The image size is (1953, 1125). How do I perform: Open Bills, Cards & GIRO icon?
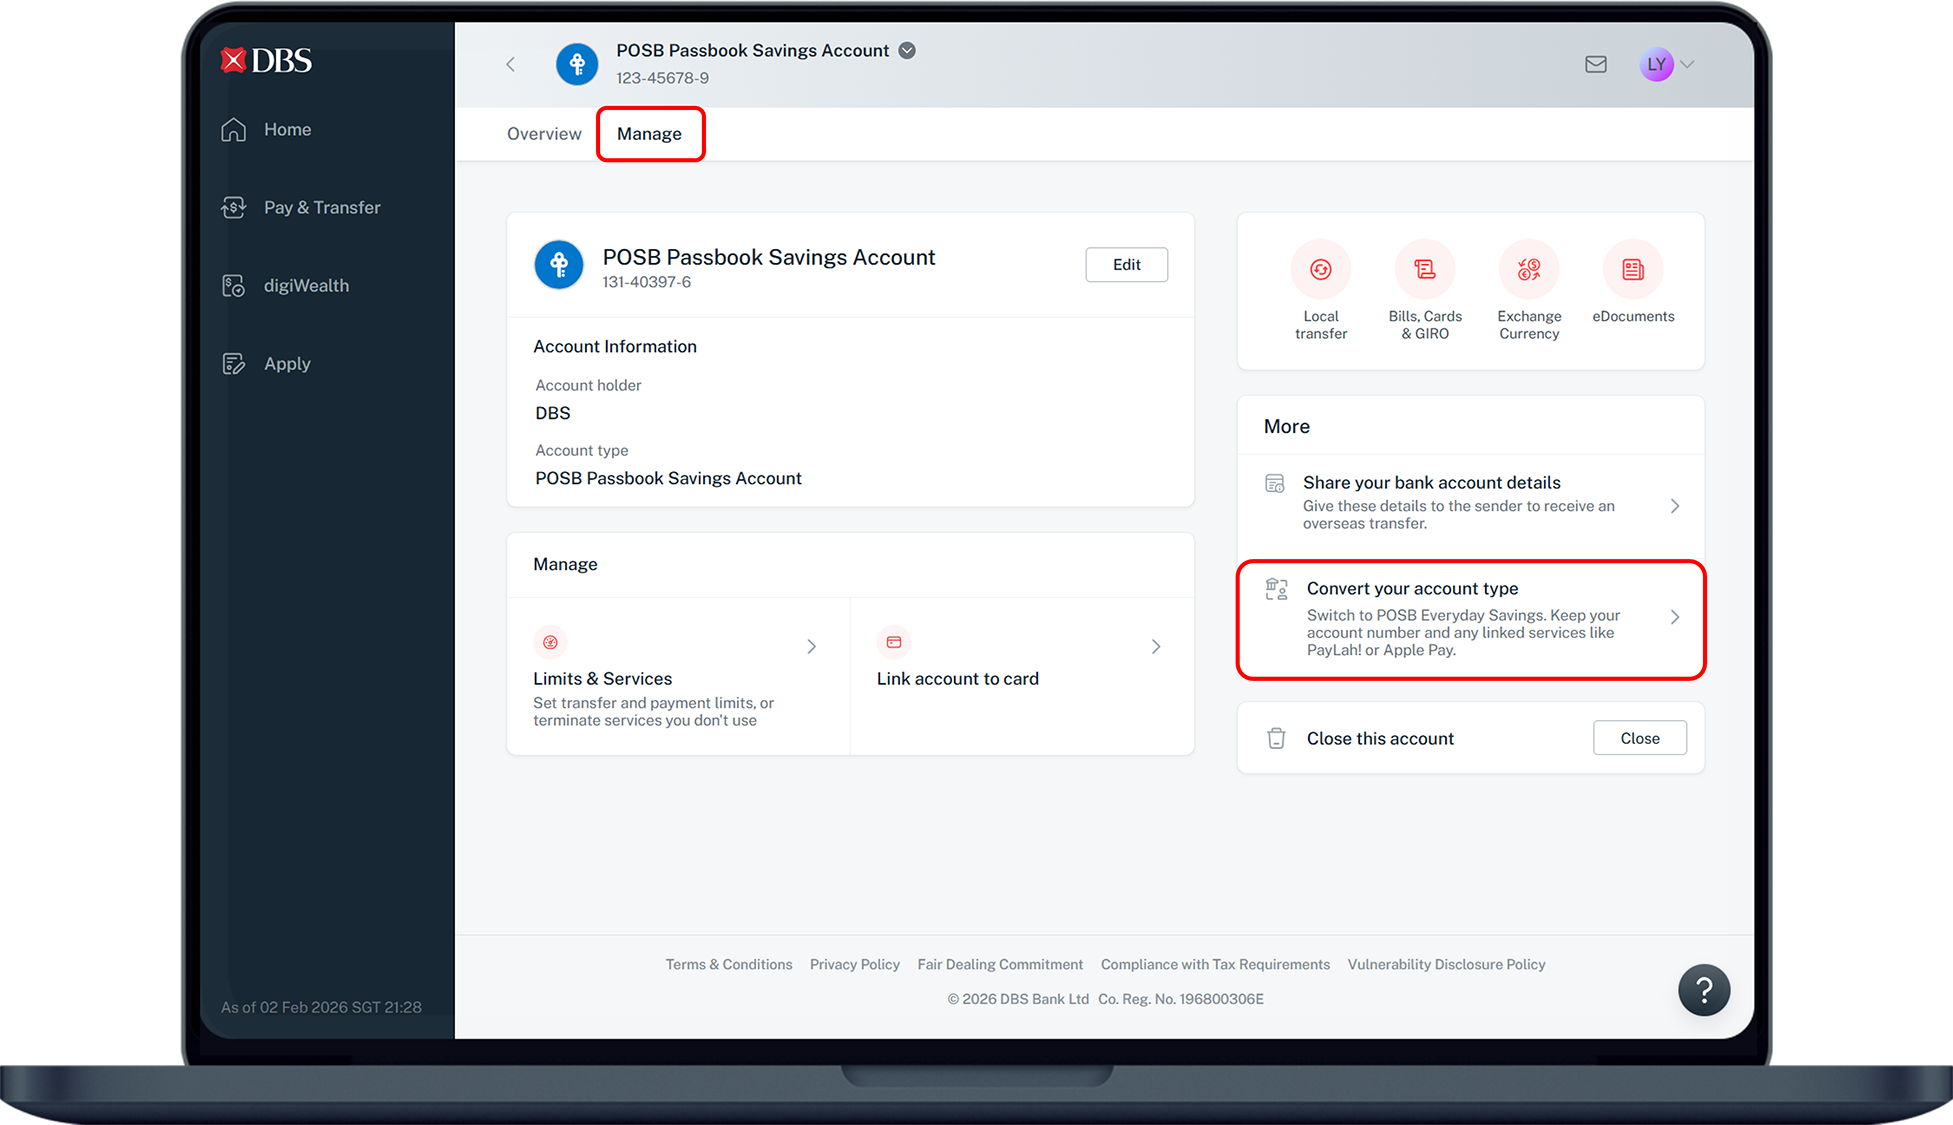pyautogui.click(x=1424, y=270)
